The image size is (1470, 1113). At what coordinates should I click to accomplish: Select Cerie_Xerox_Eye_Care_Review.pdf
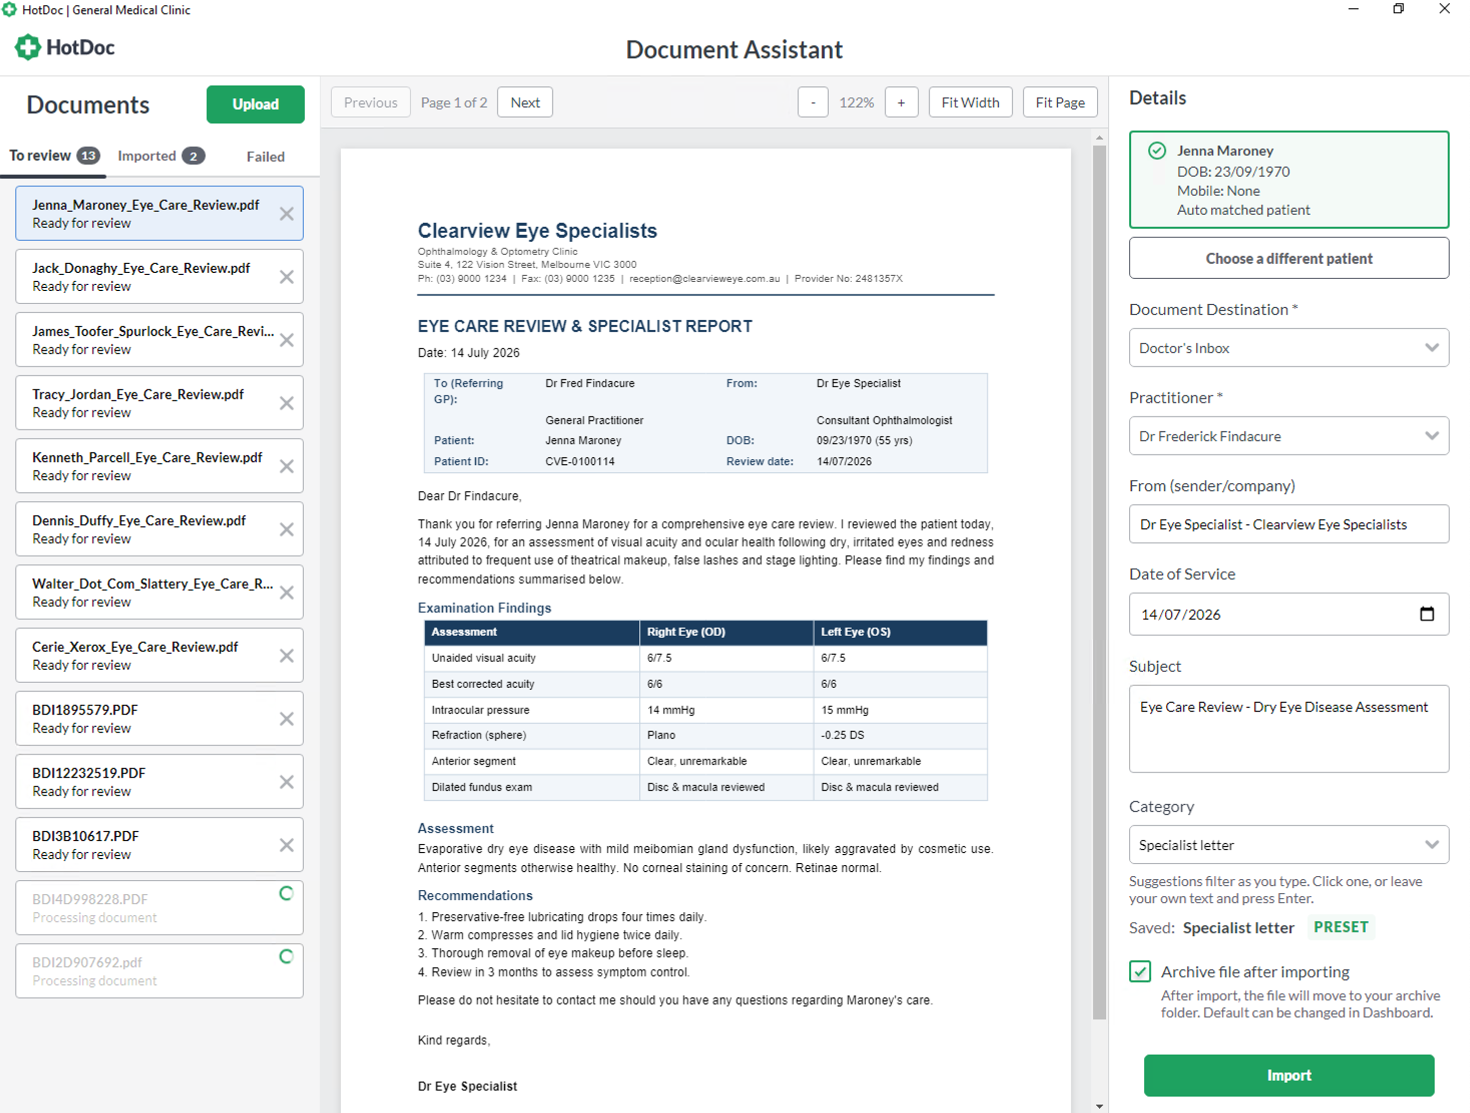coord(159,656)
